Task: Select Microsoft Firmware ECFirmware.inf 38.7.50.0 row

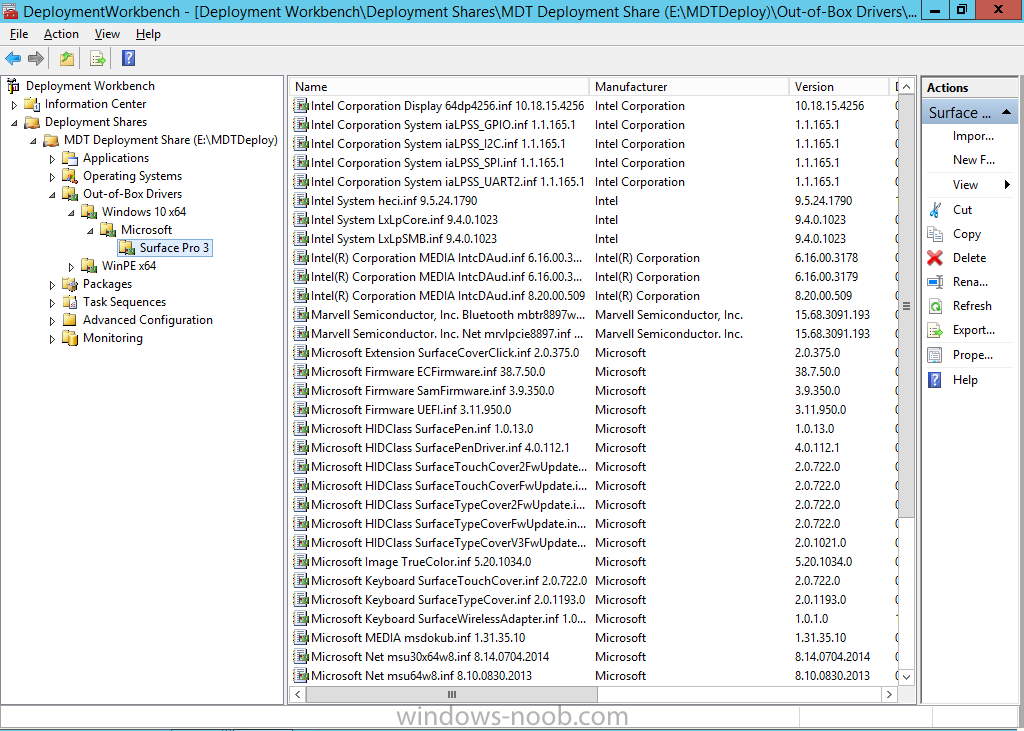Action: [x=594, y=372]
